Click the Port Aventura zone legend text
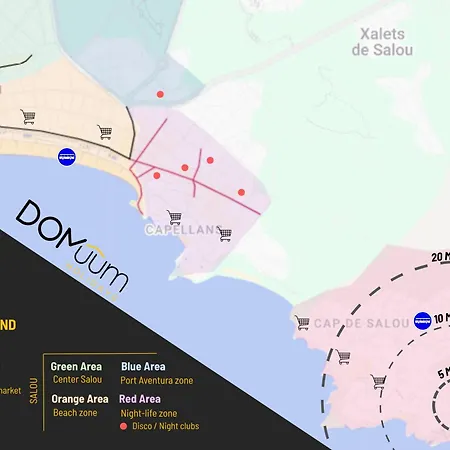 click(x=157, y=380)
